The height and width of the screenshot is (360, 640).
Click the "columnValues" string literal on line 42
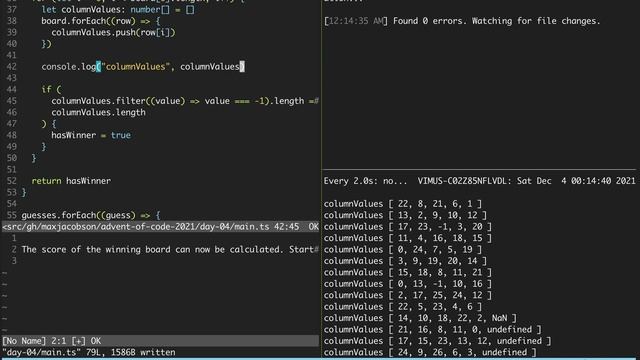pyautogui.click(x=136, y=67)
